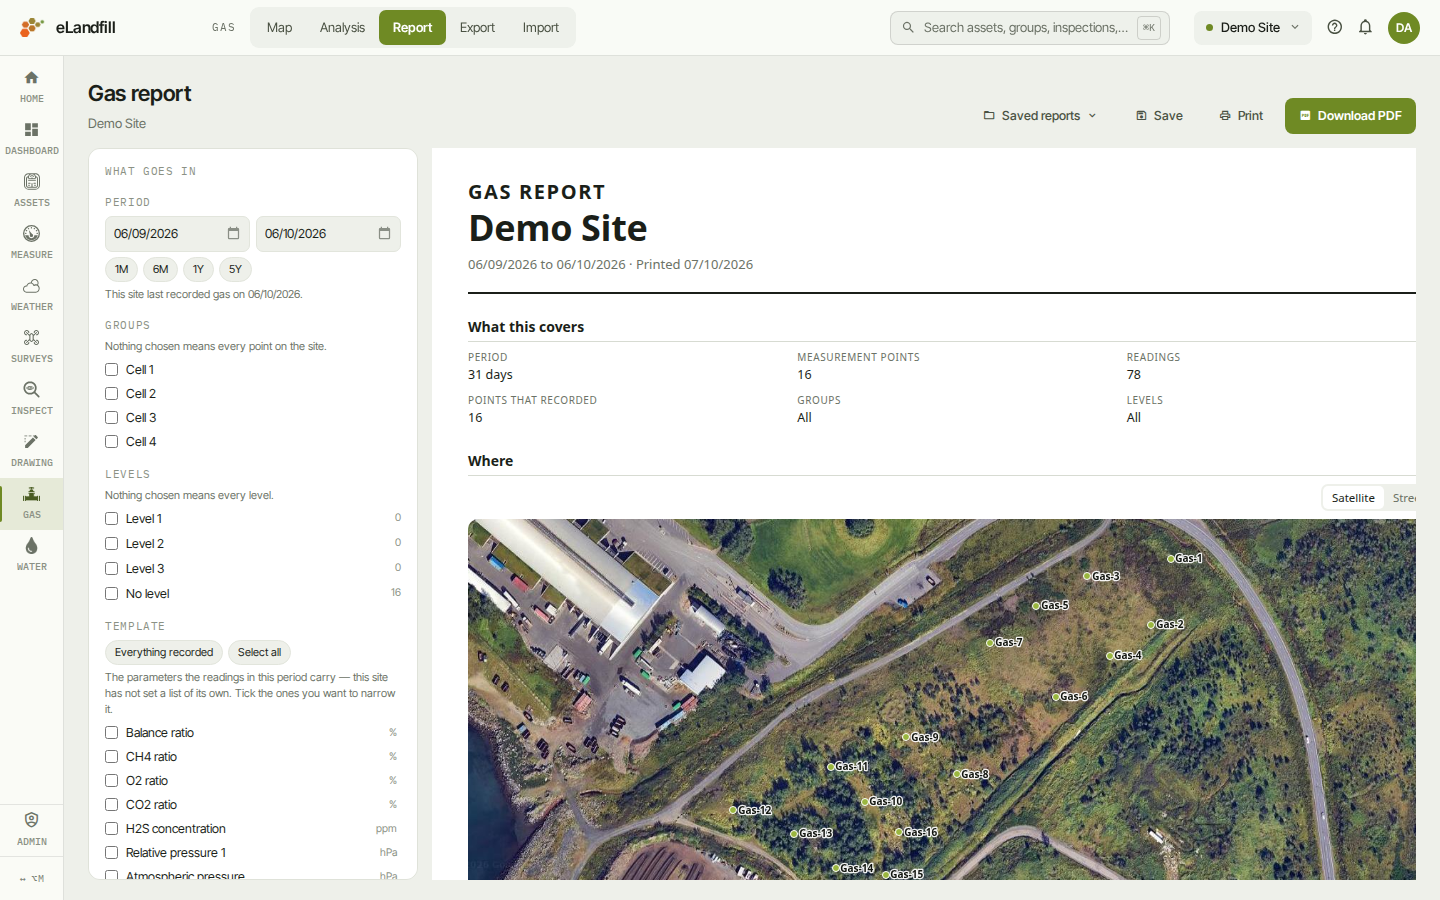Click the Download PDF button

(1350, 116)
